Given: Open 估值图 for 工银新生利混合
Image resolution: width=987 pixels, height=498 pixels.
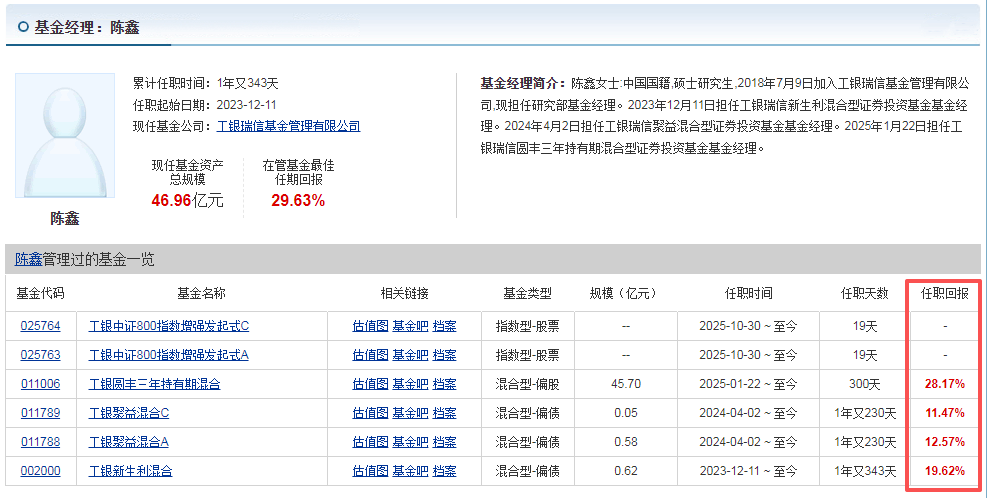Looking at the screenshot, I should click(370, 471).
